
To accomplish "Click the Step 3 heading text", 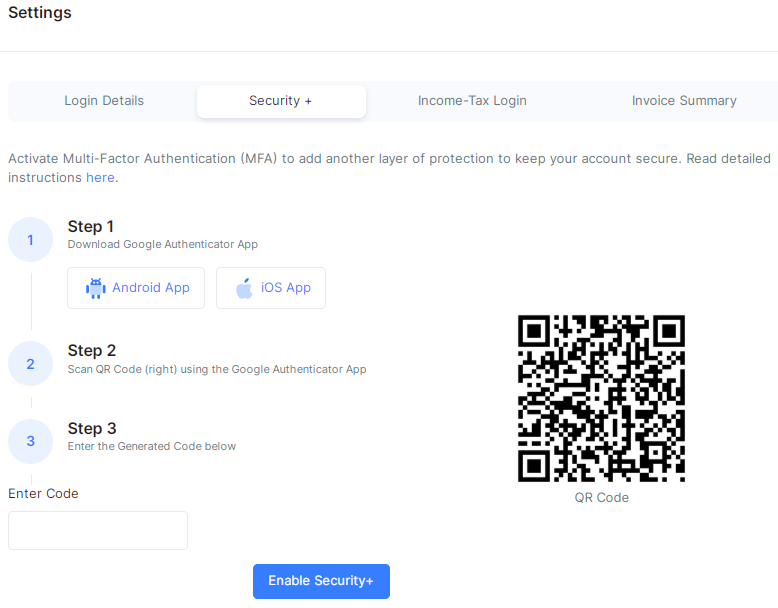I will click(x=92, y=428).
